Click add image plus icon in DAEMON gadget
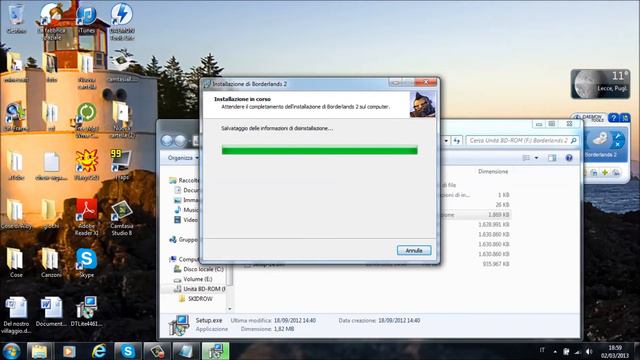 [x=605, y=173]
